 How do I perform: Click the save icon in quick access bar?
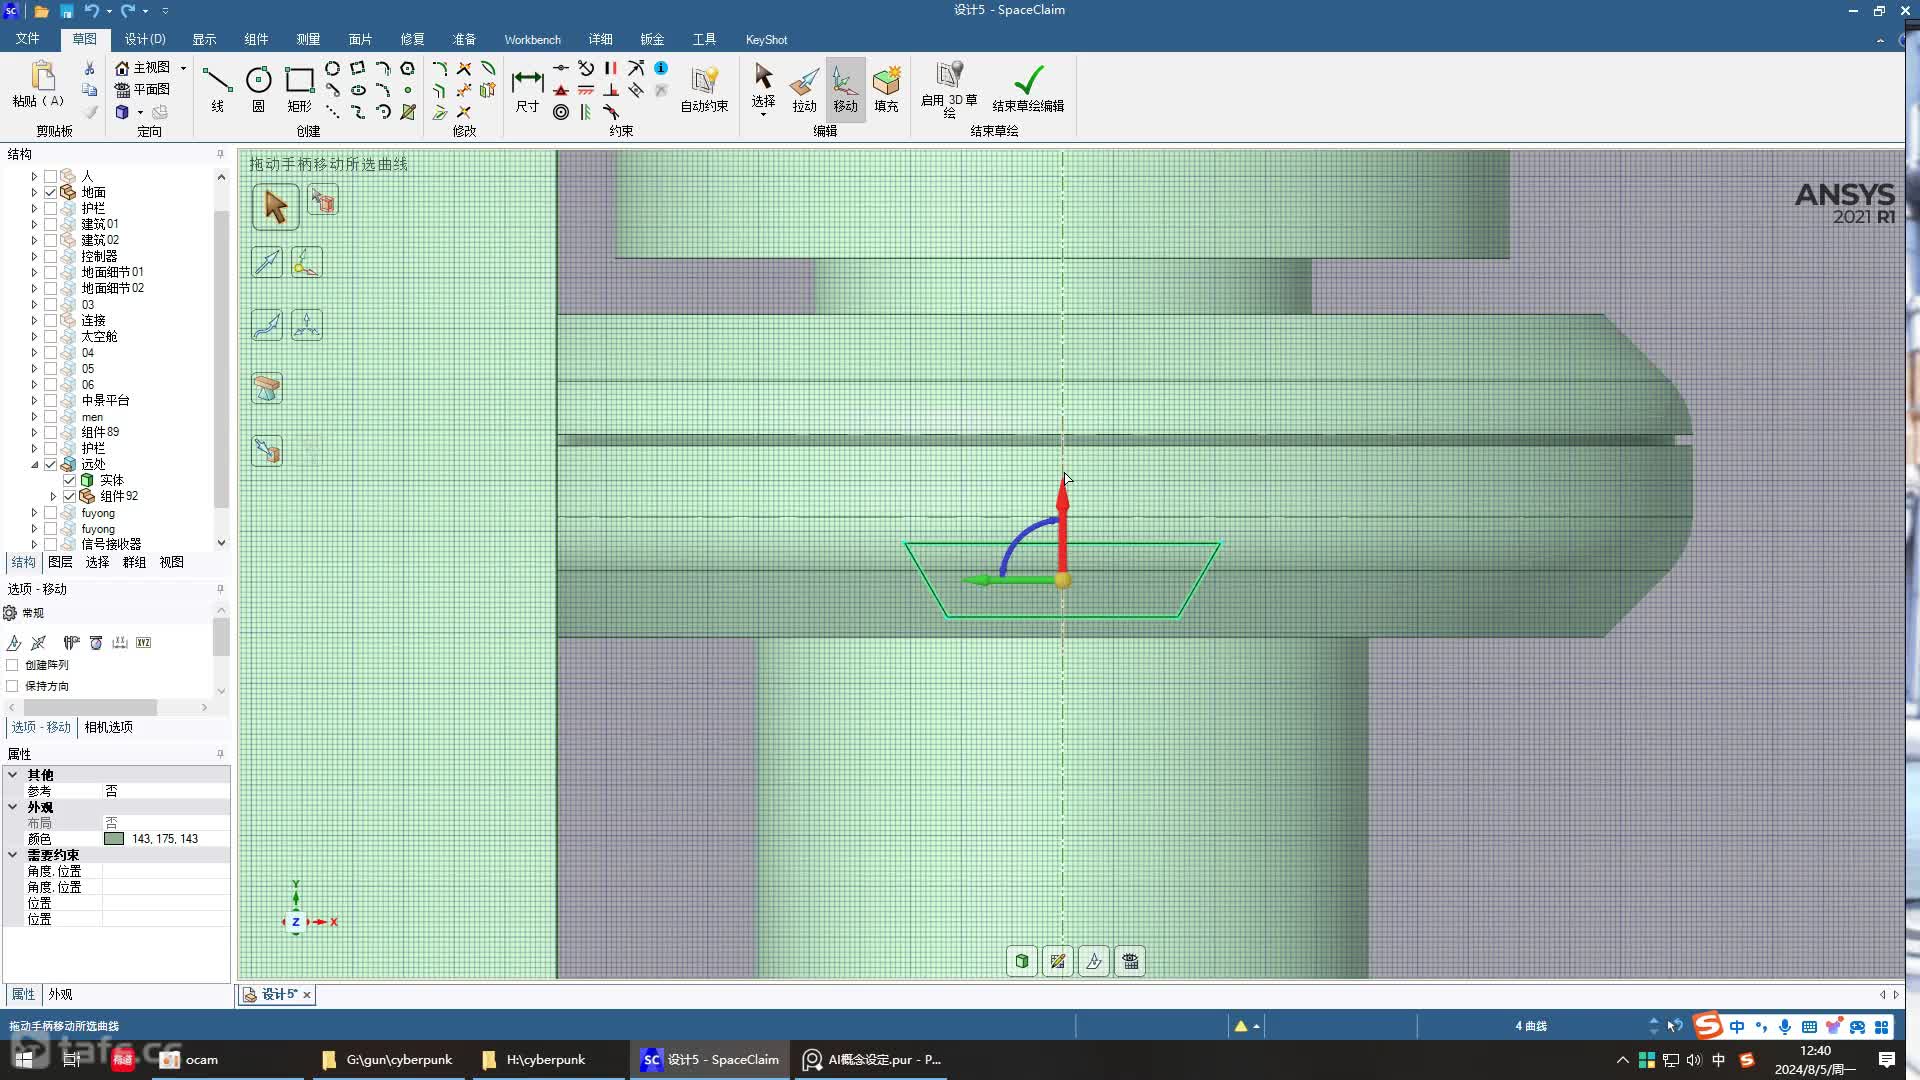point(66,11)
